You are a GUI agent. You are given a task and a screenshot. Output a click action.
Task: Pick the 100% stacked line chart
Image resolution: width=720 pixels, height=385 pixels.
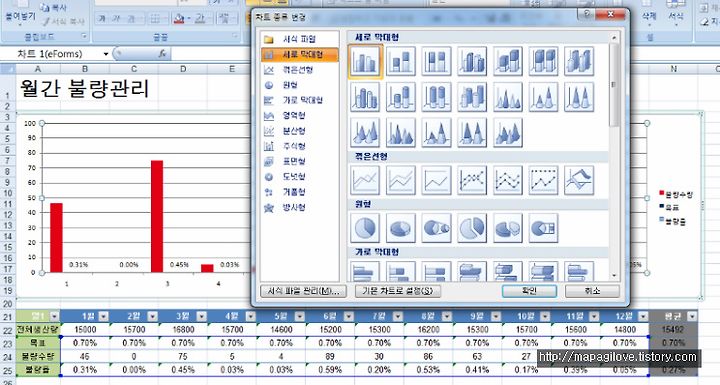tap(436, 180)
